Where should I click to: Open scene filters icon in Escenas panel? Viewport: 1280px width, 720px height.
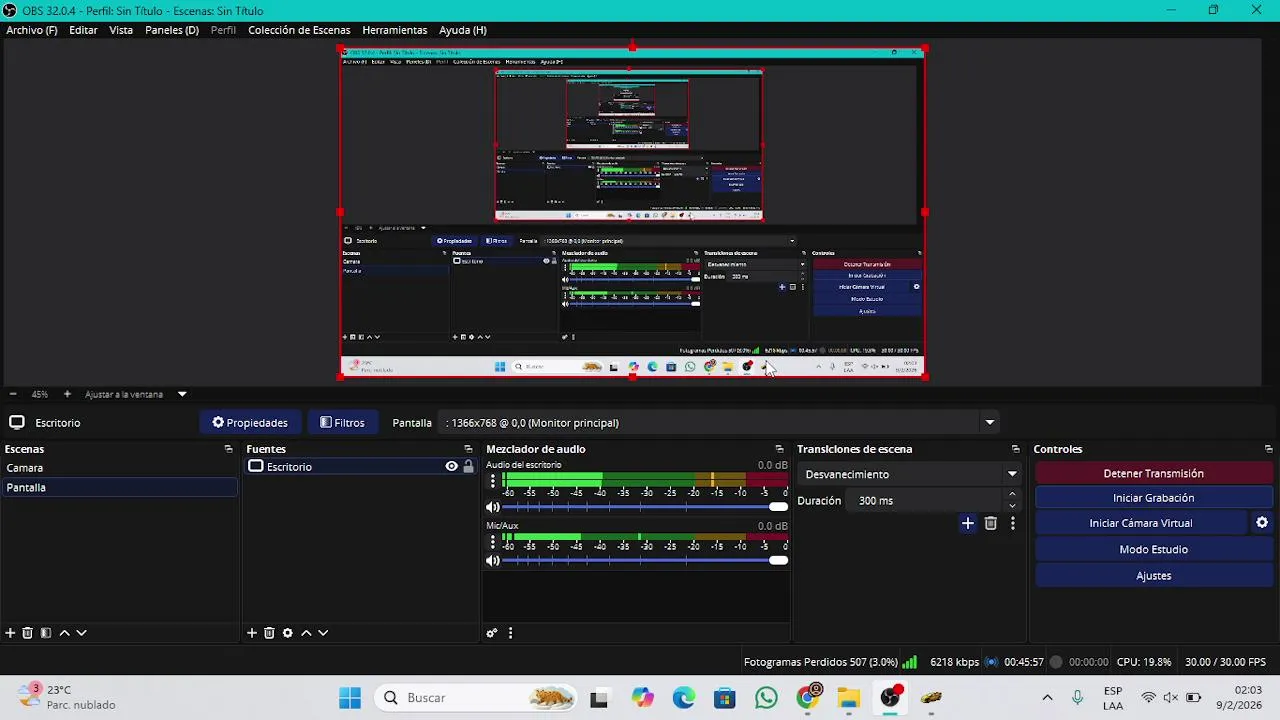pyautogui.click(x=46, y=633)
